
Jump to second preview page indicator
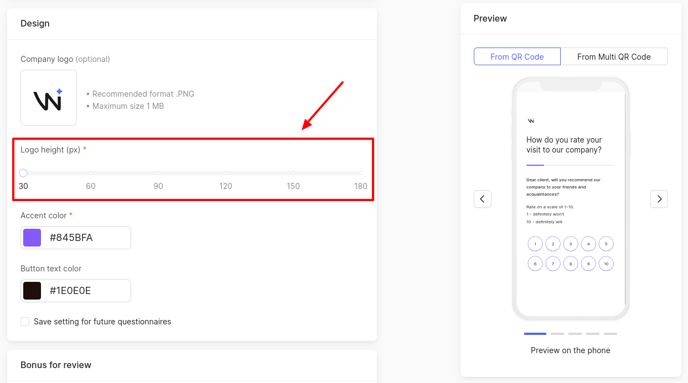click(557, 334)
